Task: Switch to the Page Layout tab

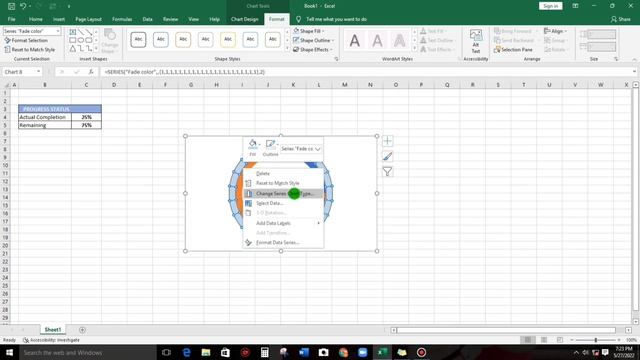Action: (x=88, y=19)
